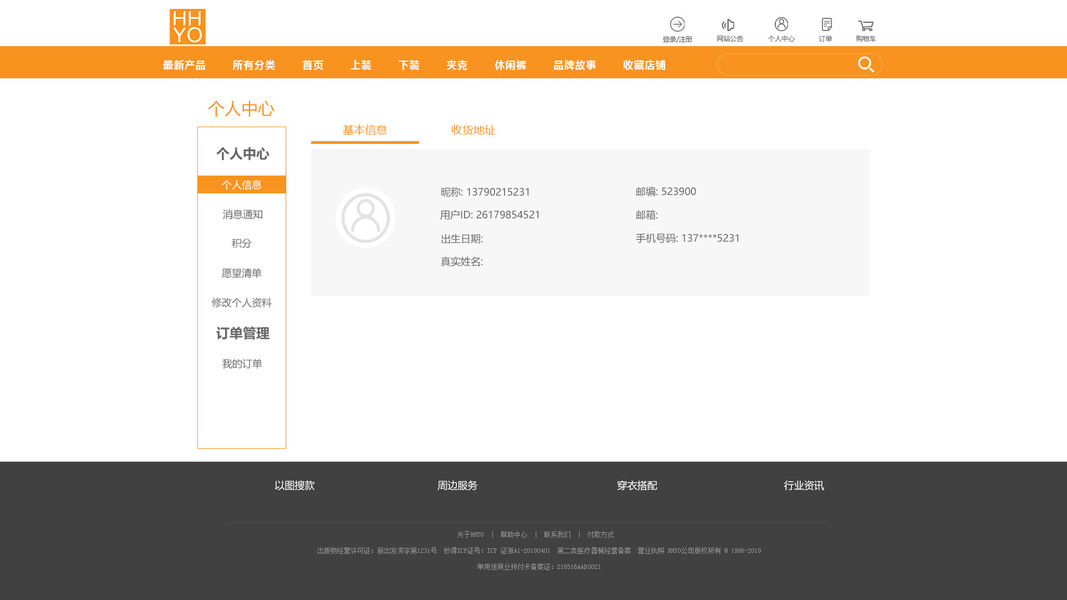Open the 休闲裤 category
Screen dimensions: 1067x600
(x=510, y=65)
